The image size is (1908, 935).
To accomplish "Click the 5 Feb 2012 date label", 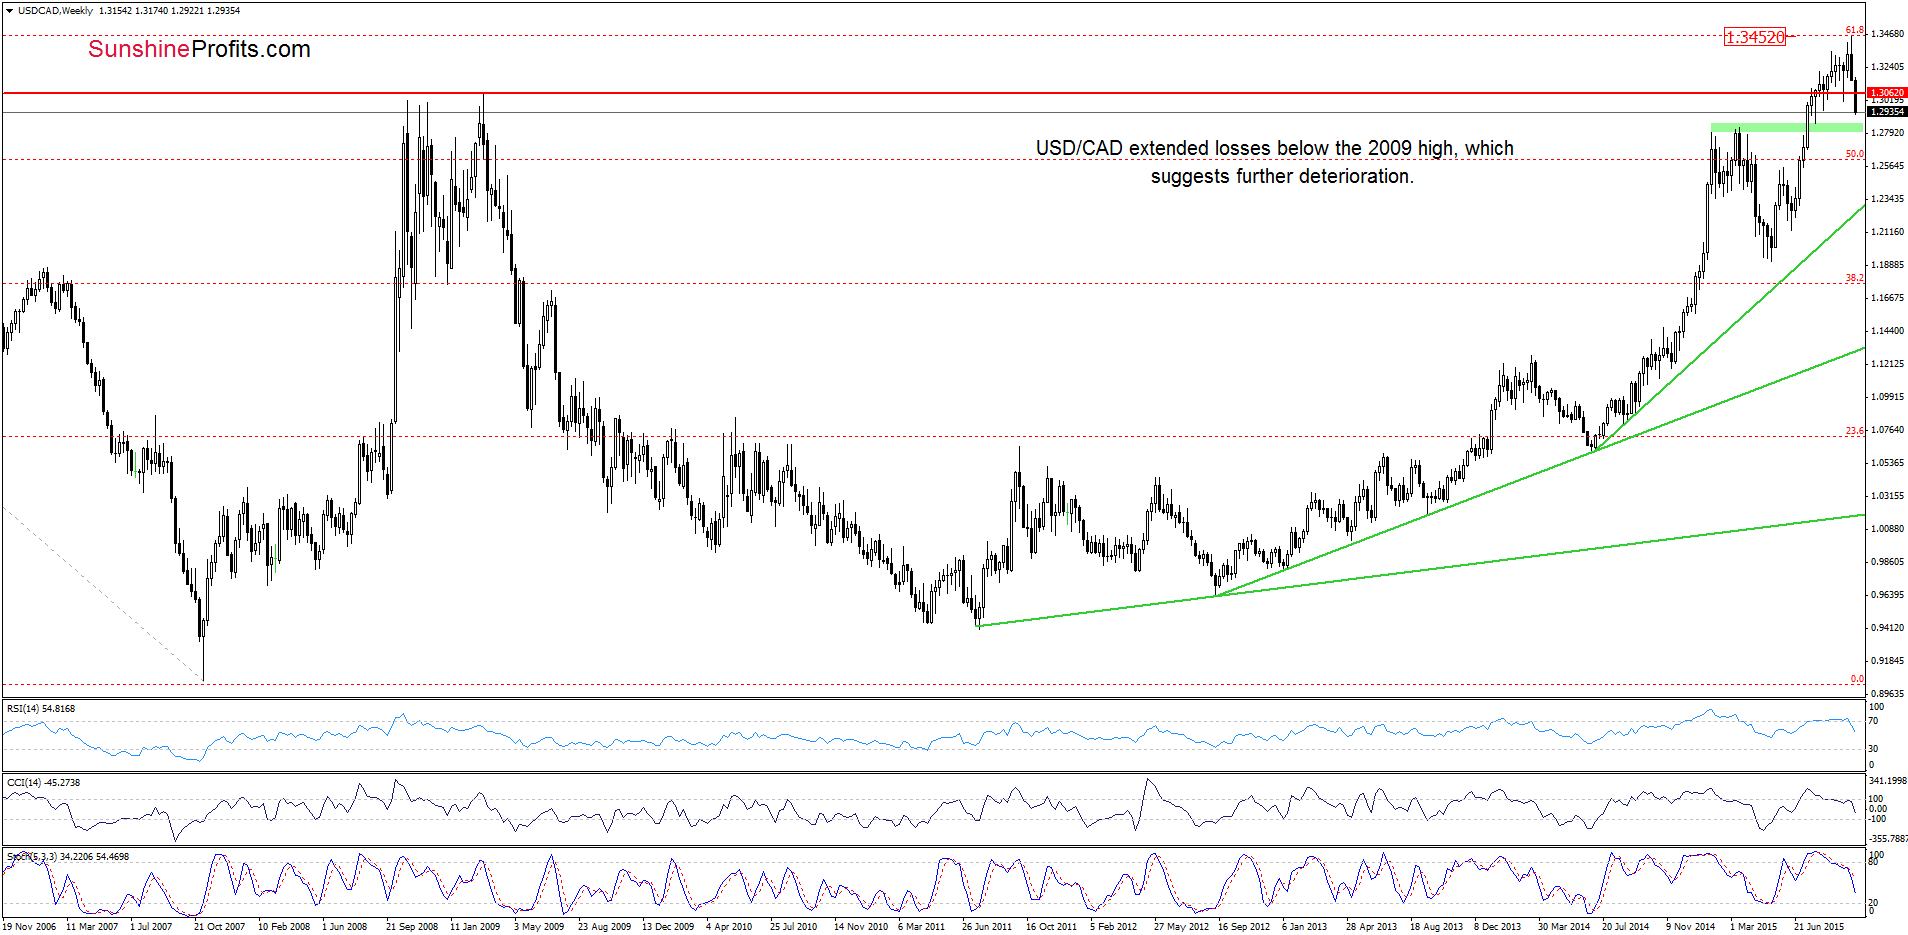I will coord(1114,927).
